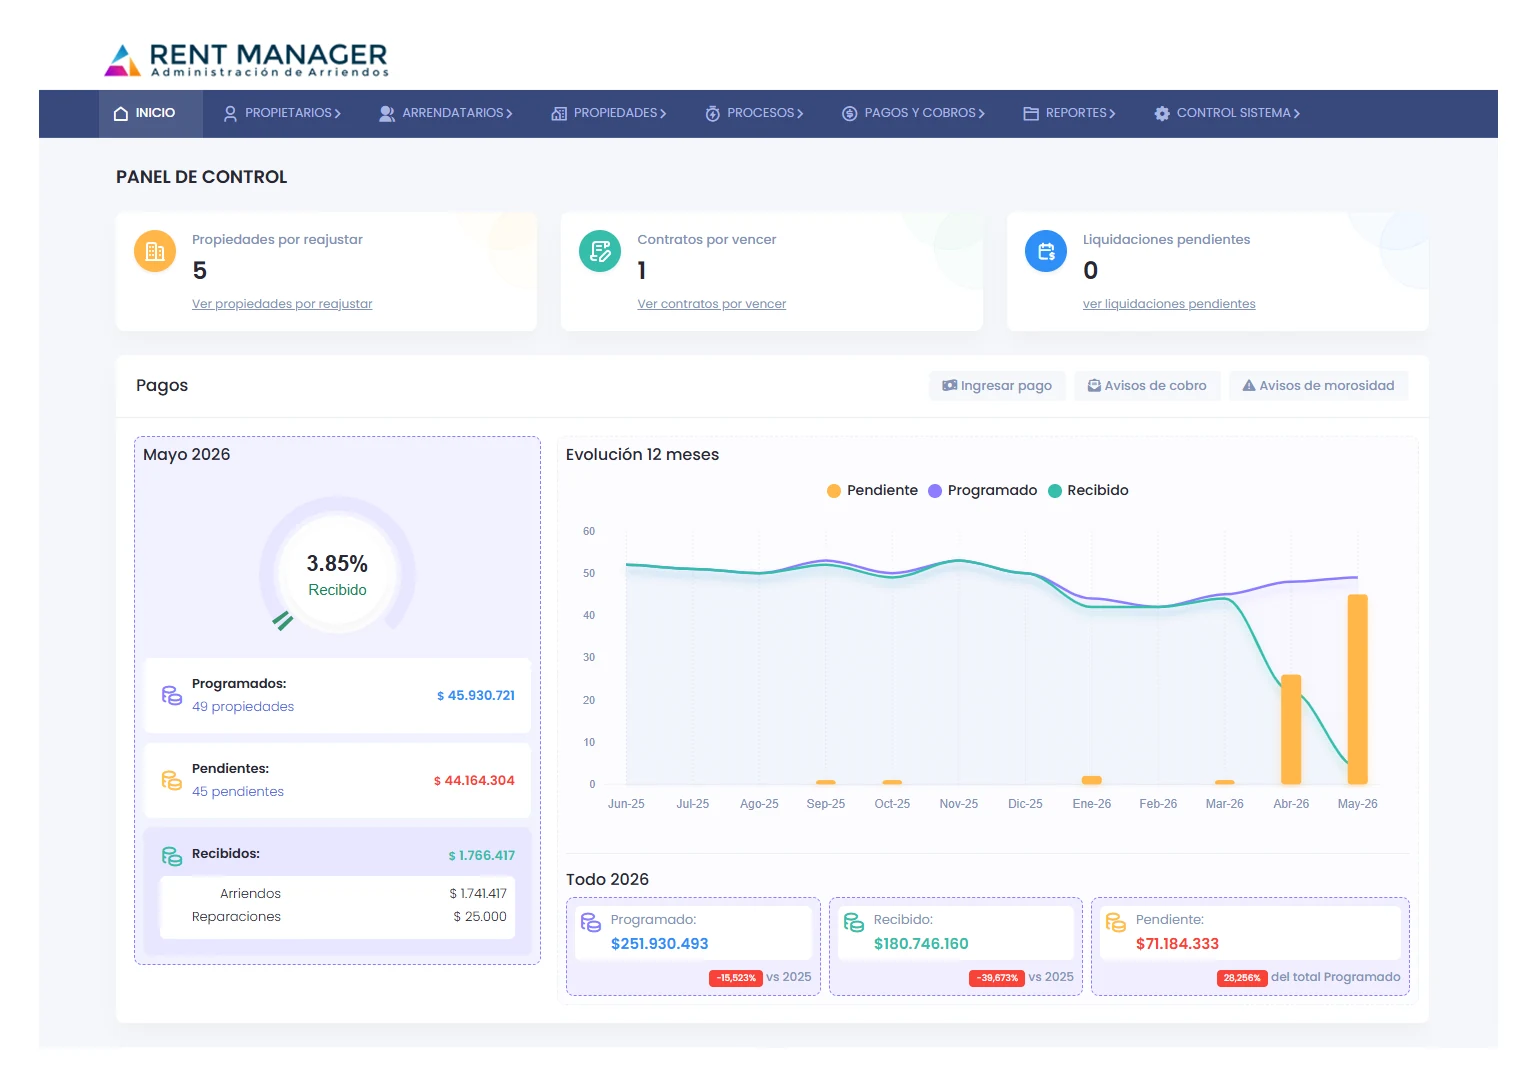Click the orange coins icon beside Pendientes
This screenshot has height=1080, width=1533.
(172, 780)
